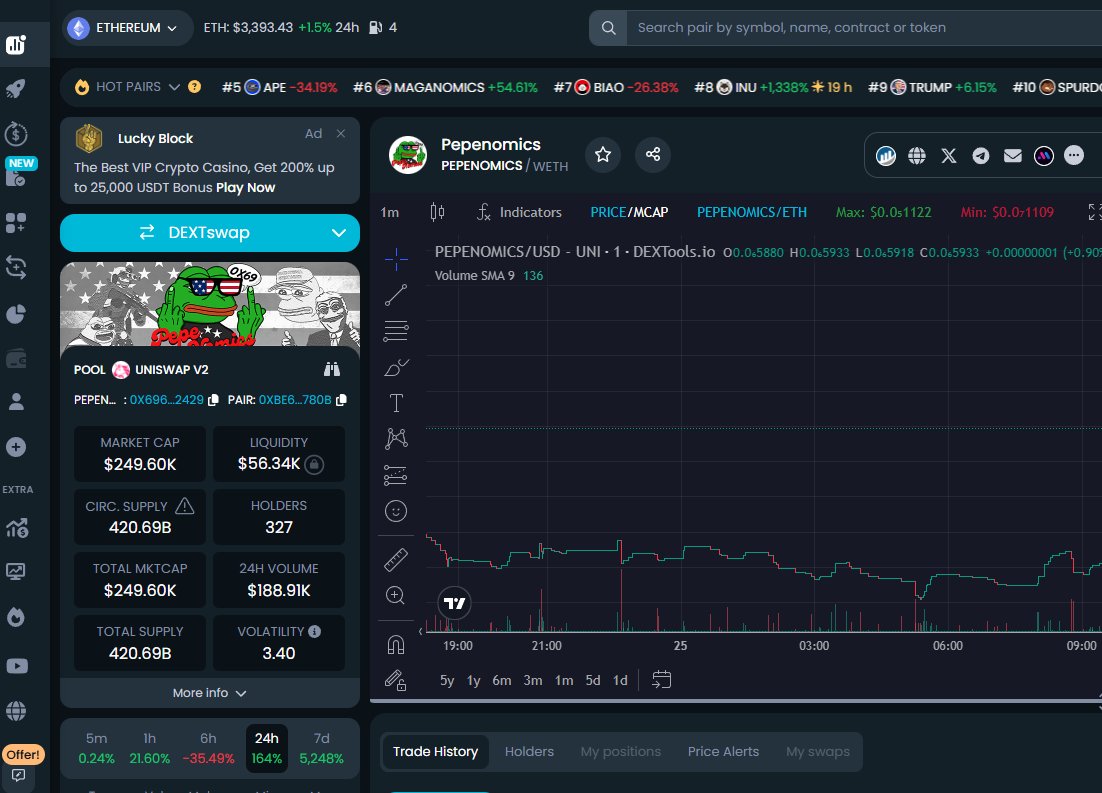Open the emoji icons tool

tap(396, 511)
